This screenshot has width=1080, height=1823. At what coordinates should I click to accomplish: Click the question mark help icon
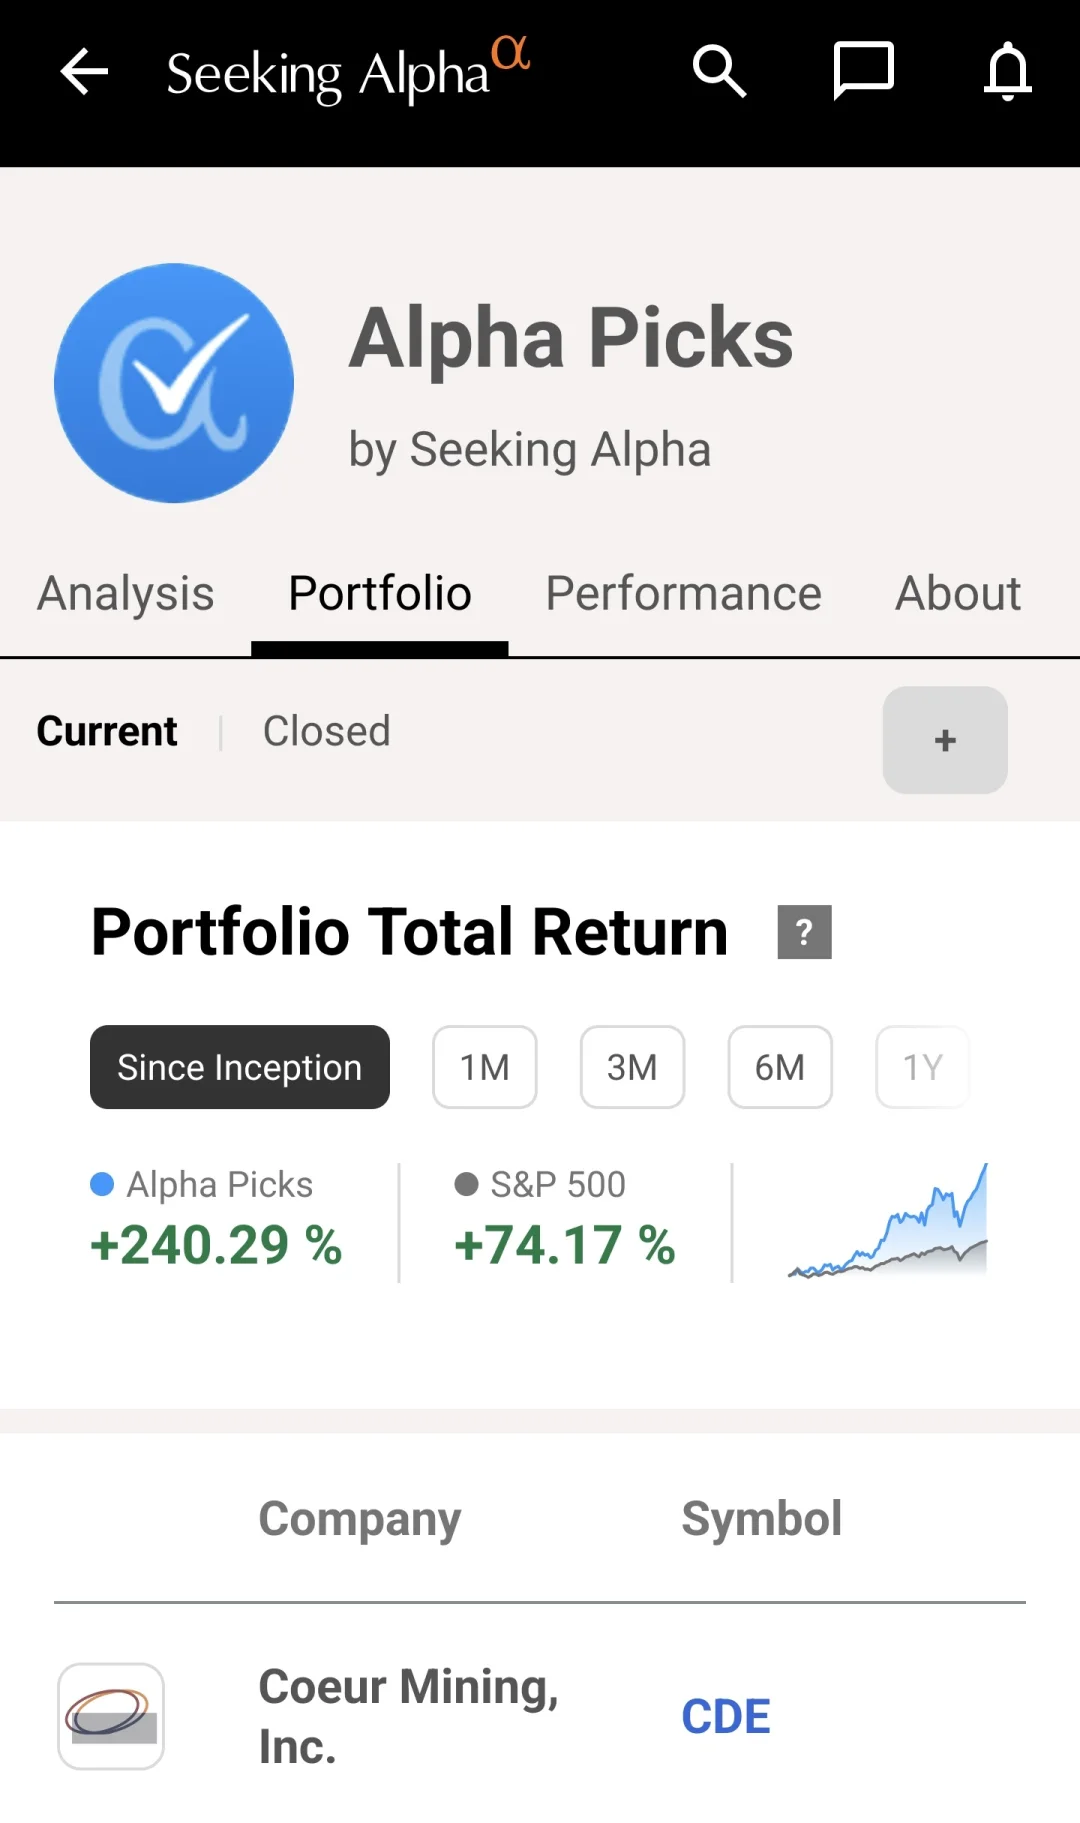(804, 932)
